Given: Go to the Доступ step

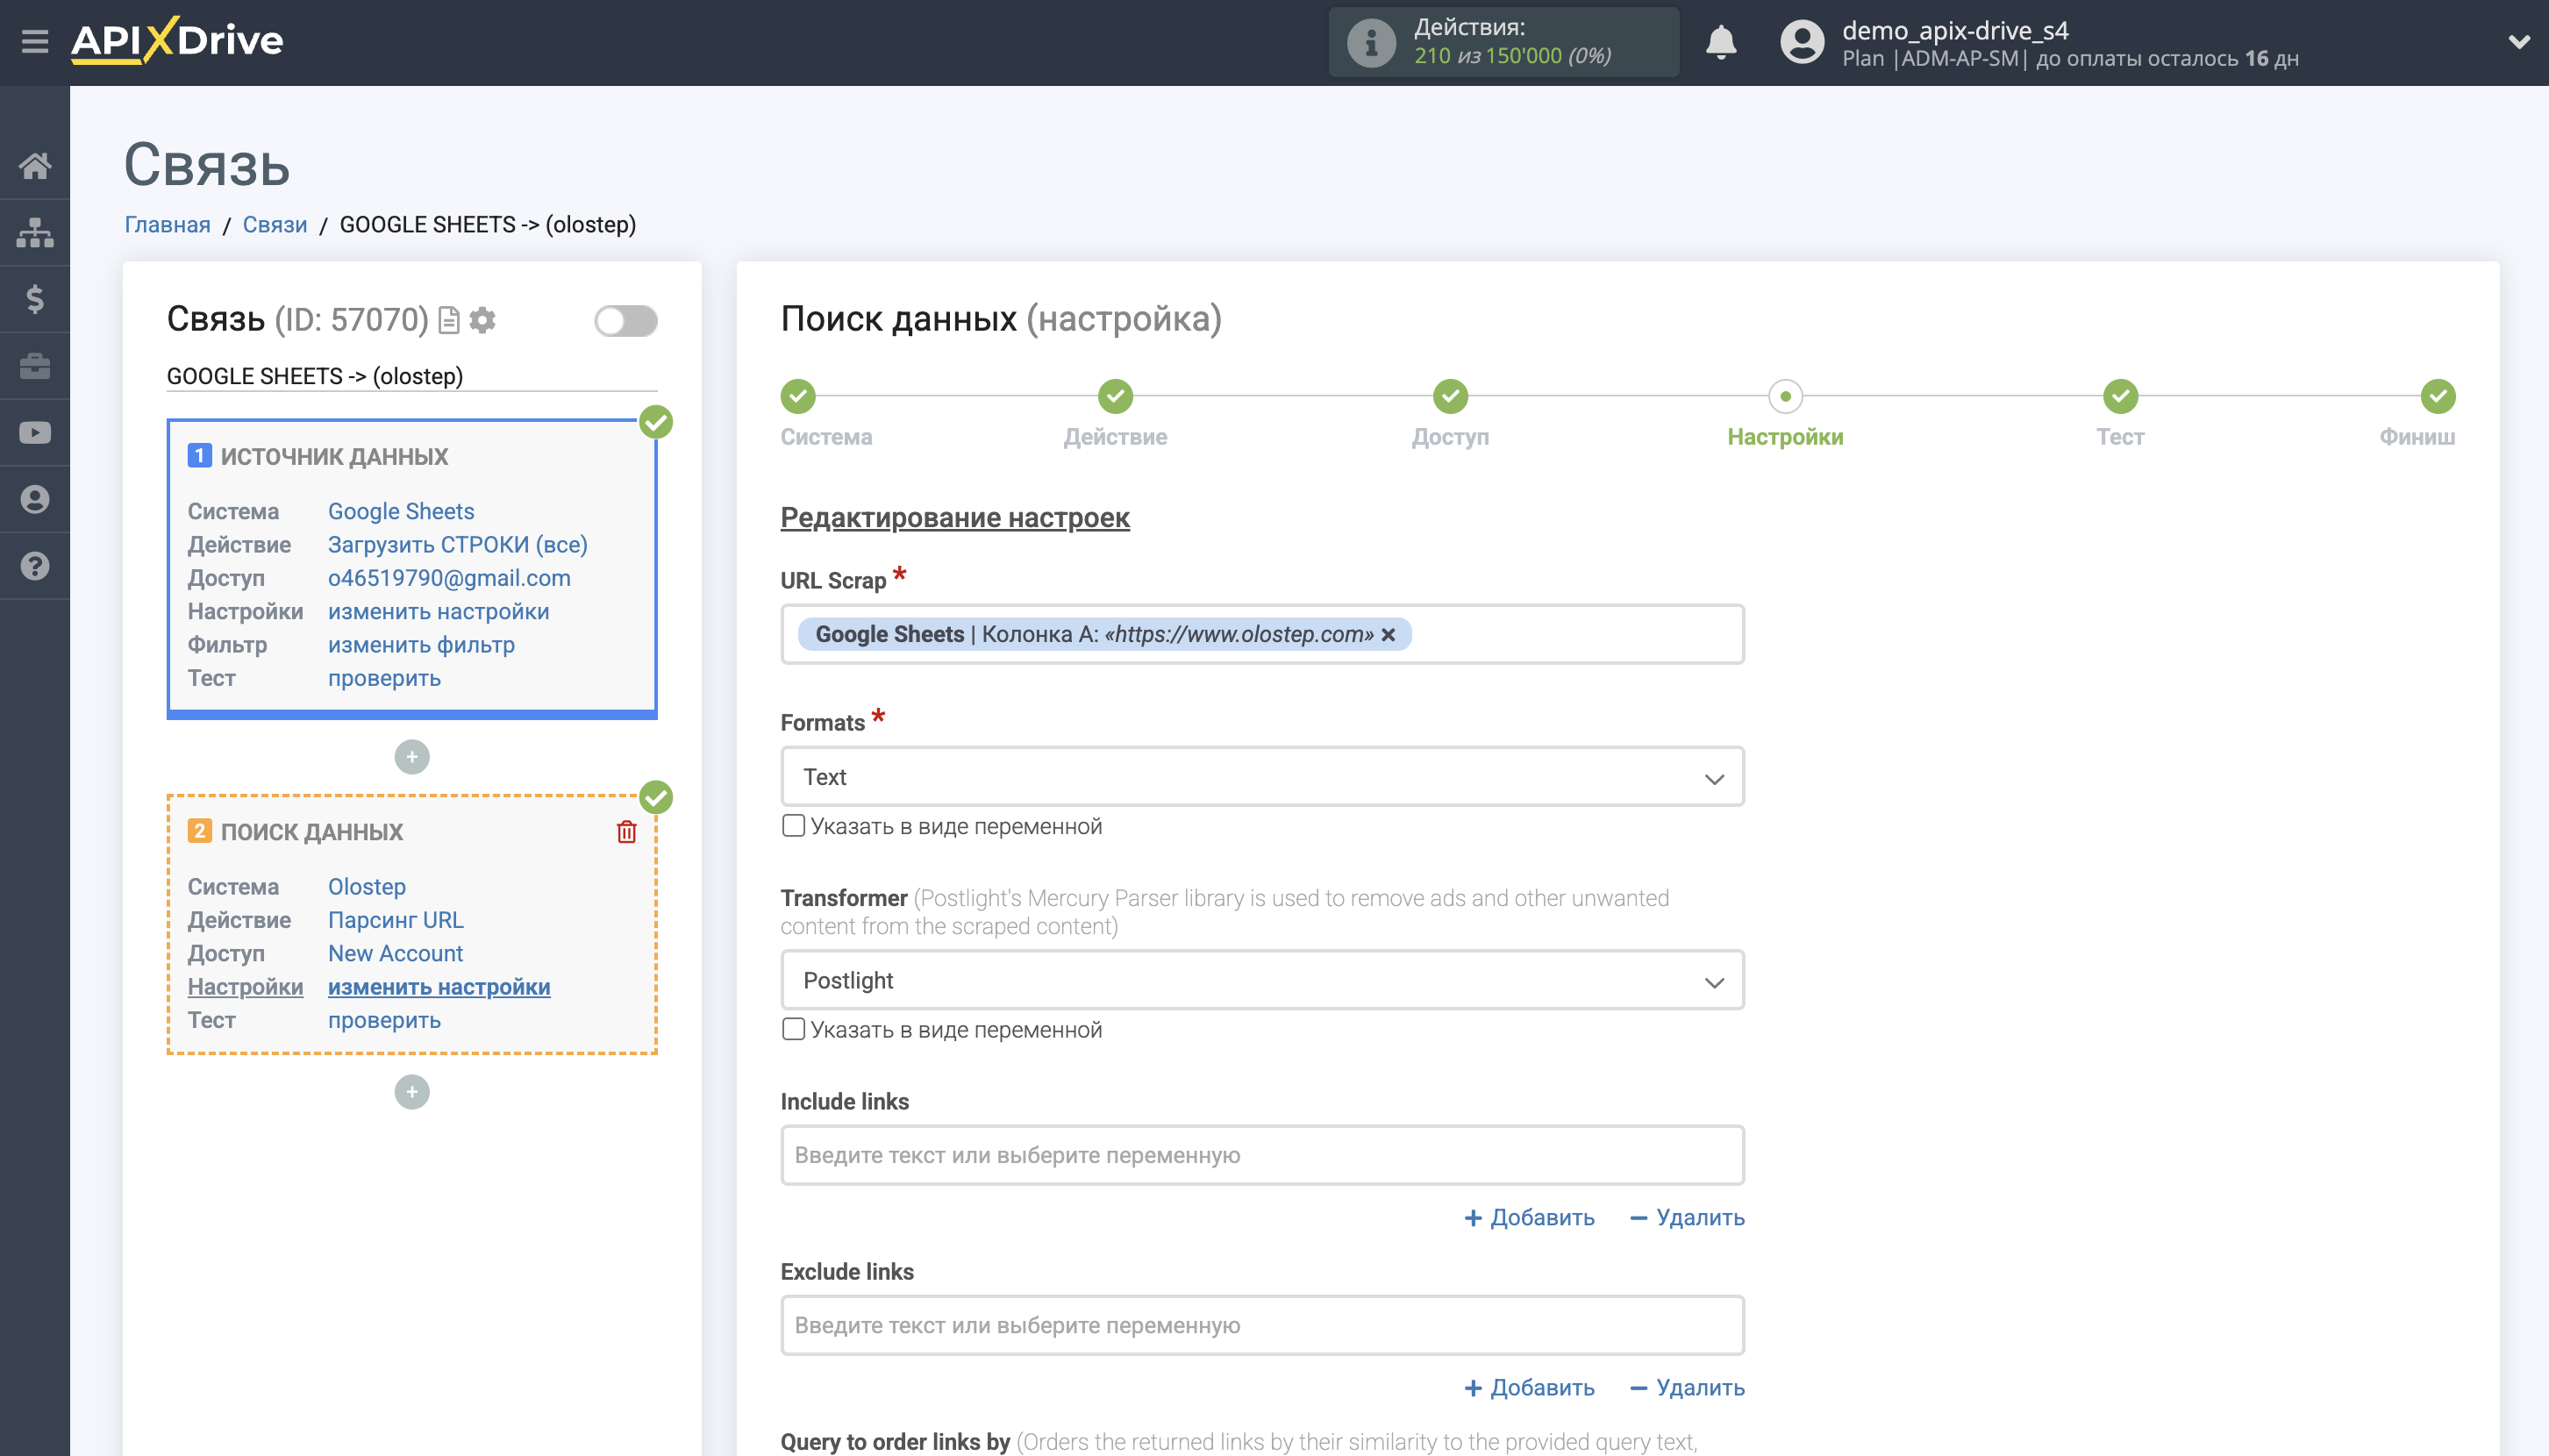Looking at the screenshot, I should point(1450,397).
